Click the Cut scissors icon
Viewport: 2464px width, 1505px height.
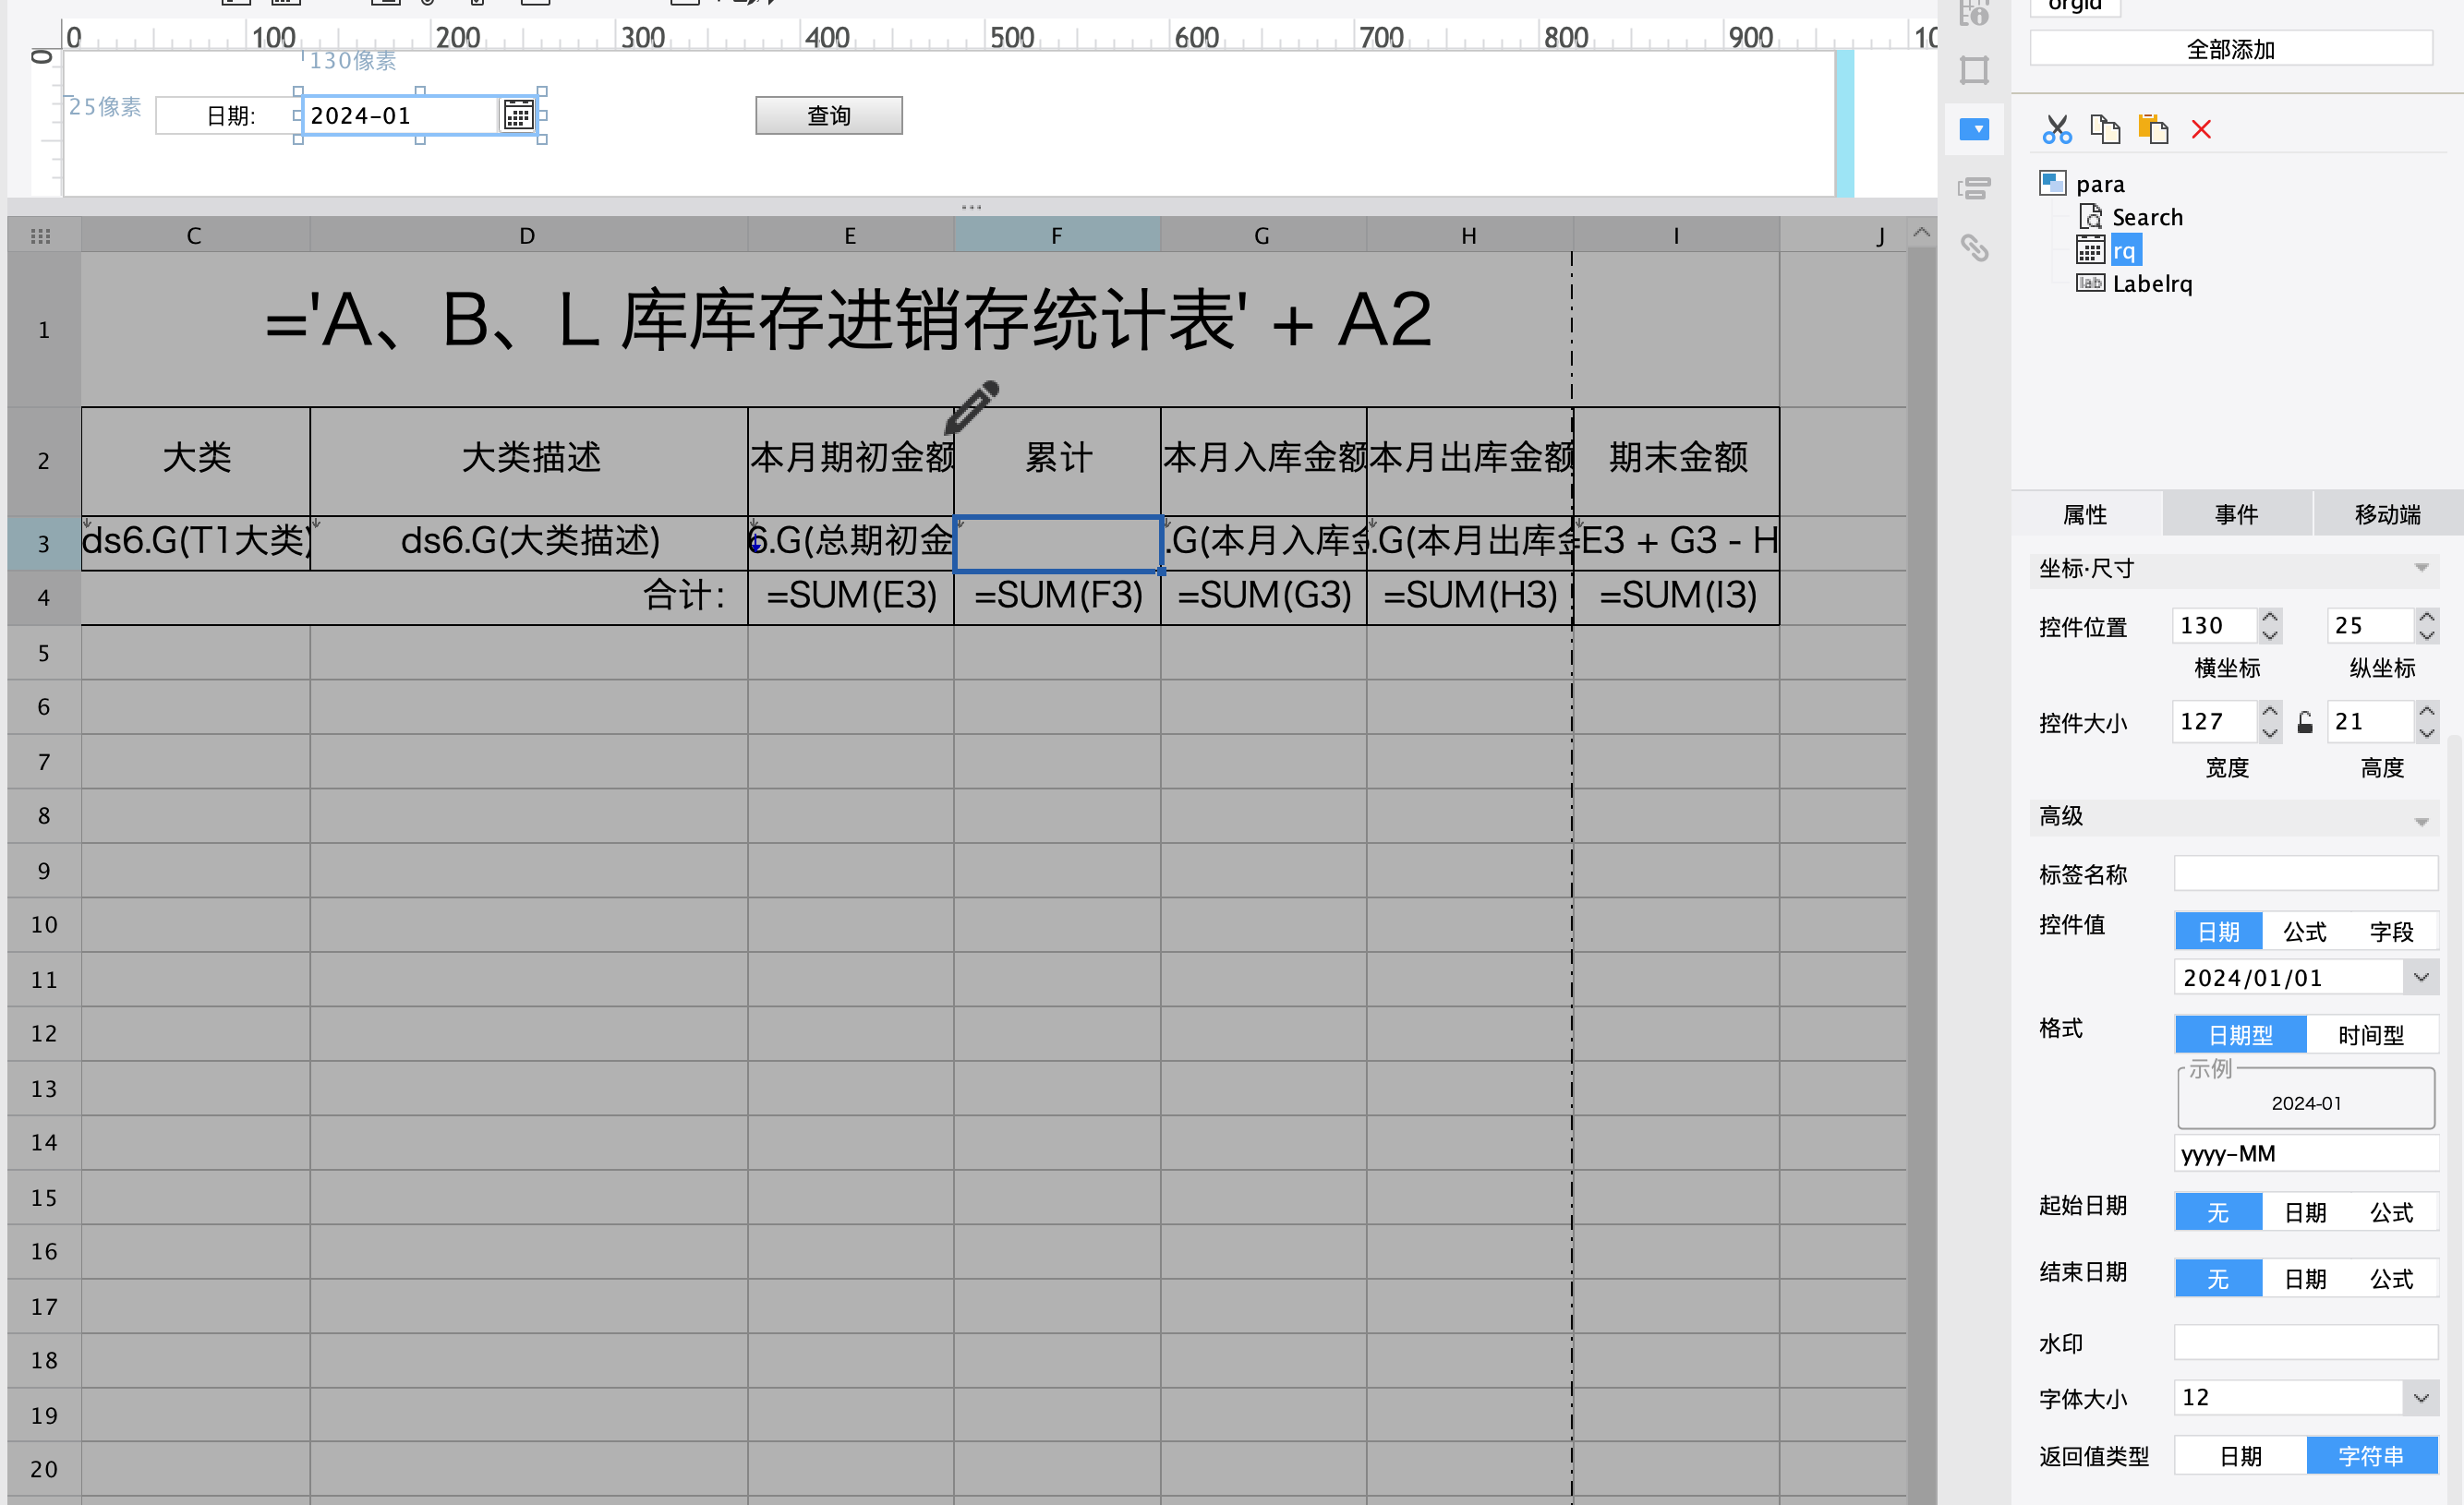[x=2056, y=130]
